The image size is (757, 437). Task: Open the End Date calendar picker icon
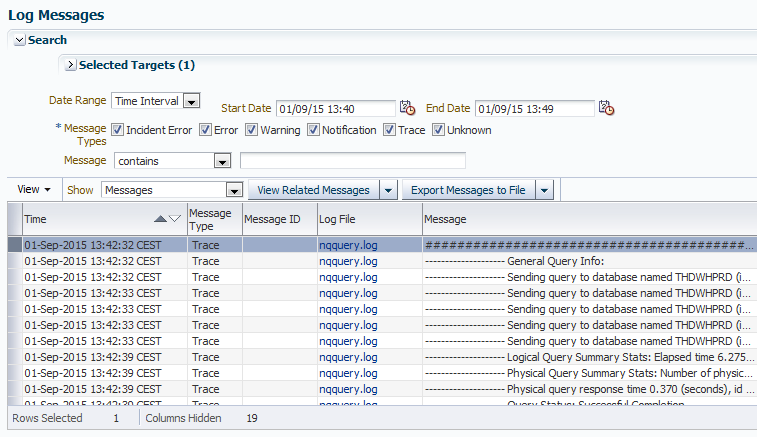click(606, 108)
